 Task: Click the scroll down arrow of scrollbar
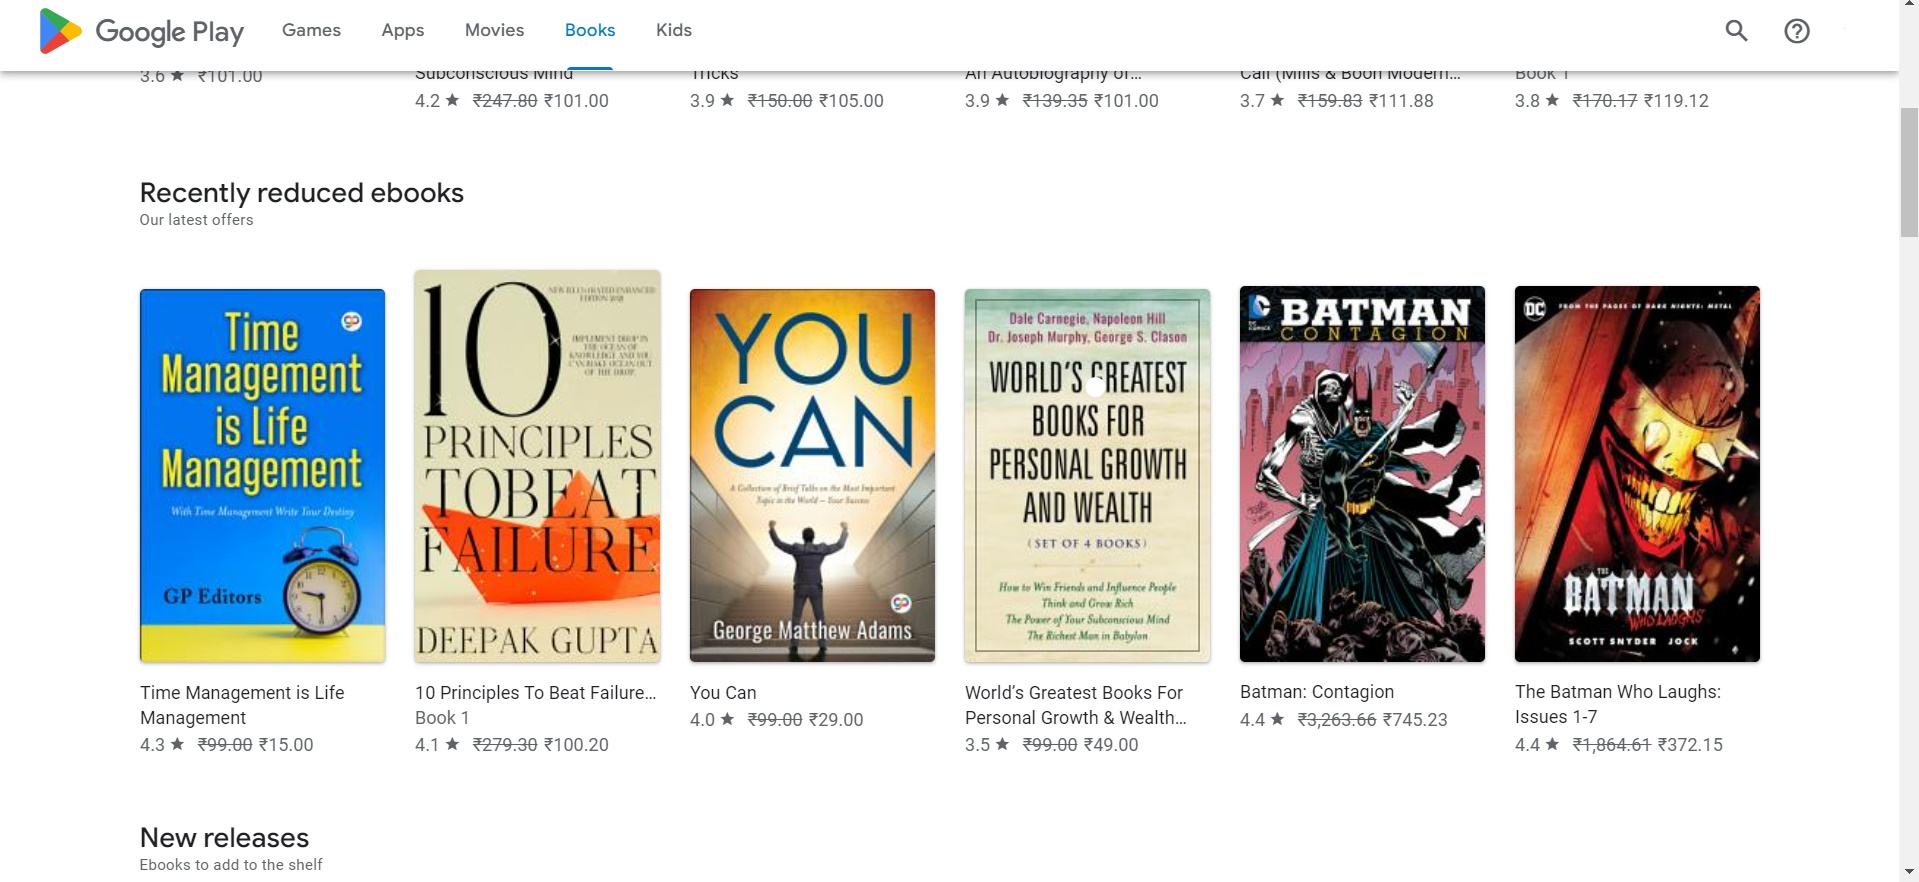(x=1909, y=872)
